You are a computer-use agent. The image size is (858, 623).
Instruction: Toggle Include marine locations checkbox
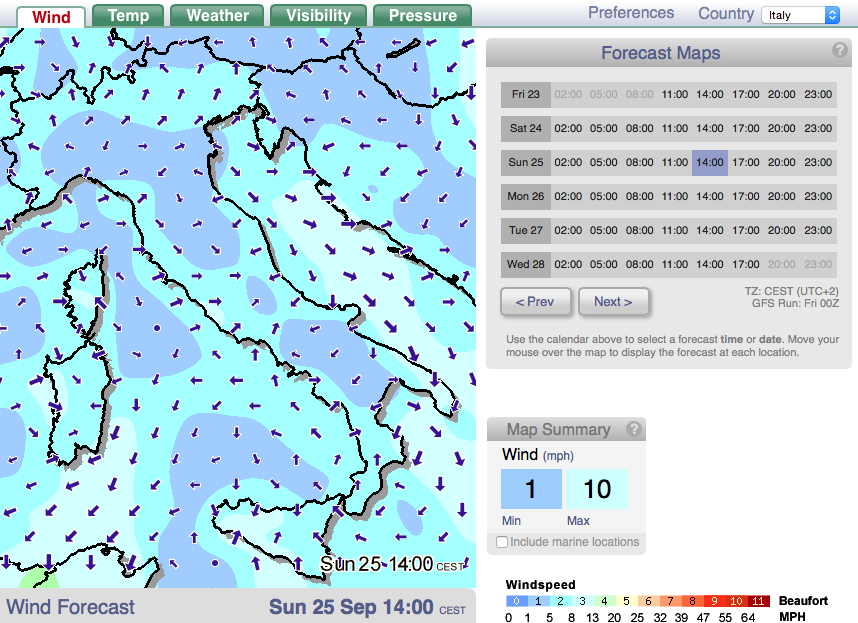[x=502, y=542]
